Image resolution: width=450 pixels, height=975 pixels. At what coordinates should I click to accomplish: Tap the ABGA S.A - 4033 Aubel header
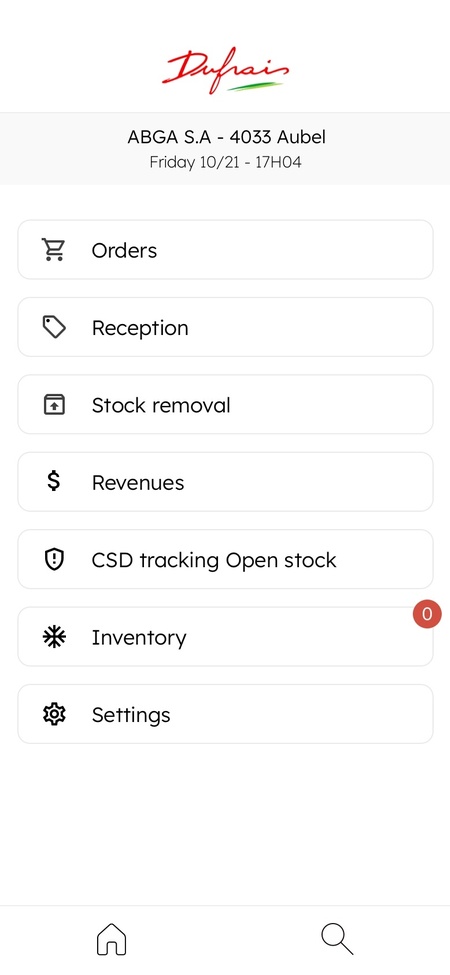pos(226,137)
